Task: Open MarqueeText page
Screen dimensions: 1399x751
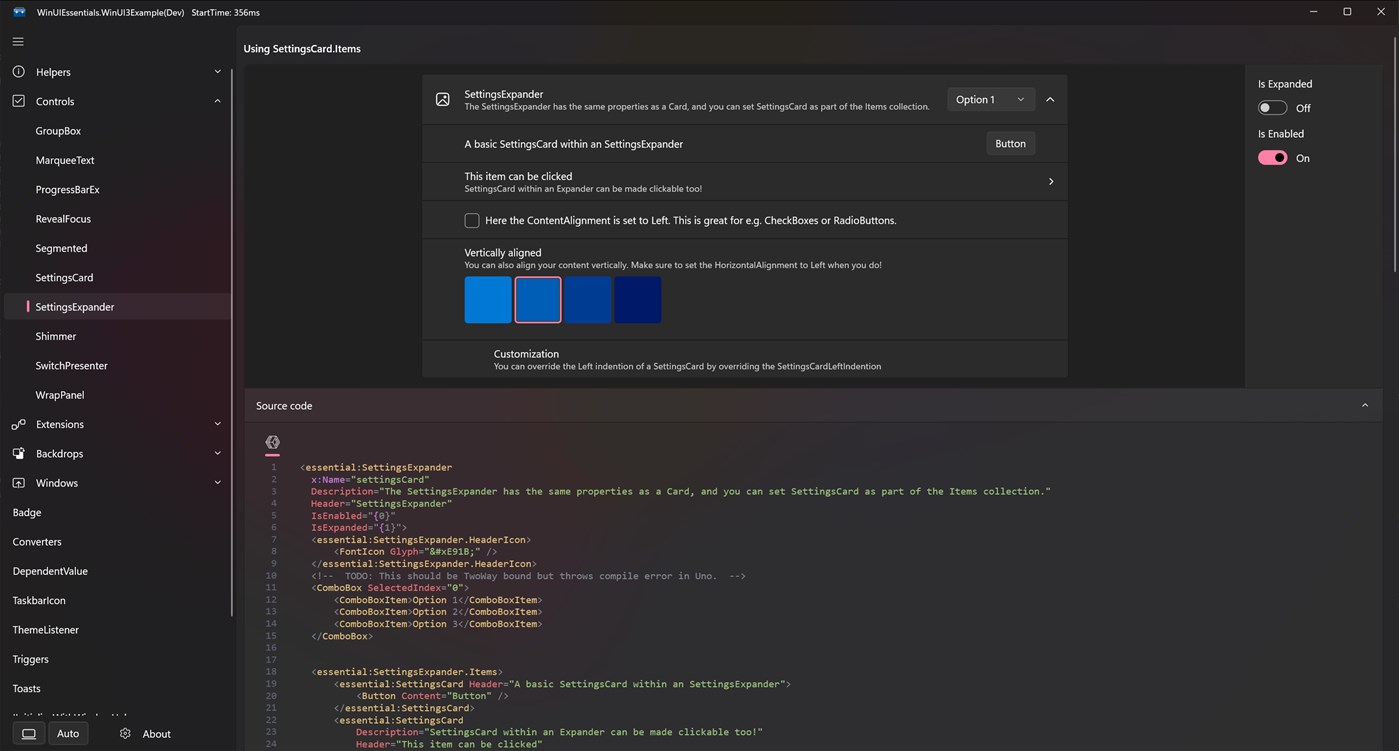Action: pos(117,160)
